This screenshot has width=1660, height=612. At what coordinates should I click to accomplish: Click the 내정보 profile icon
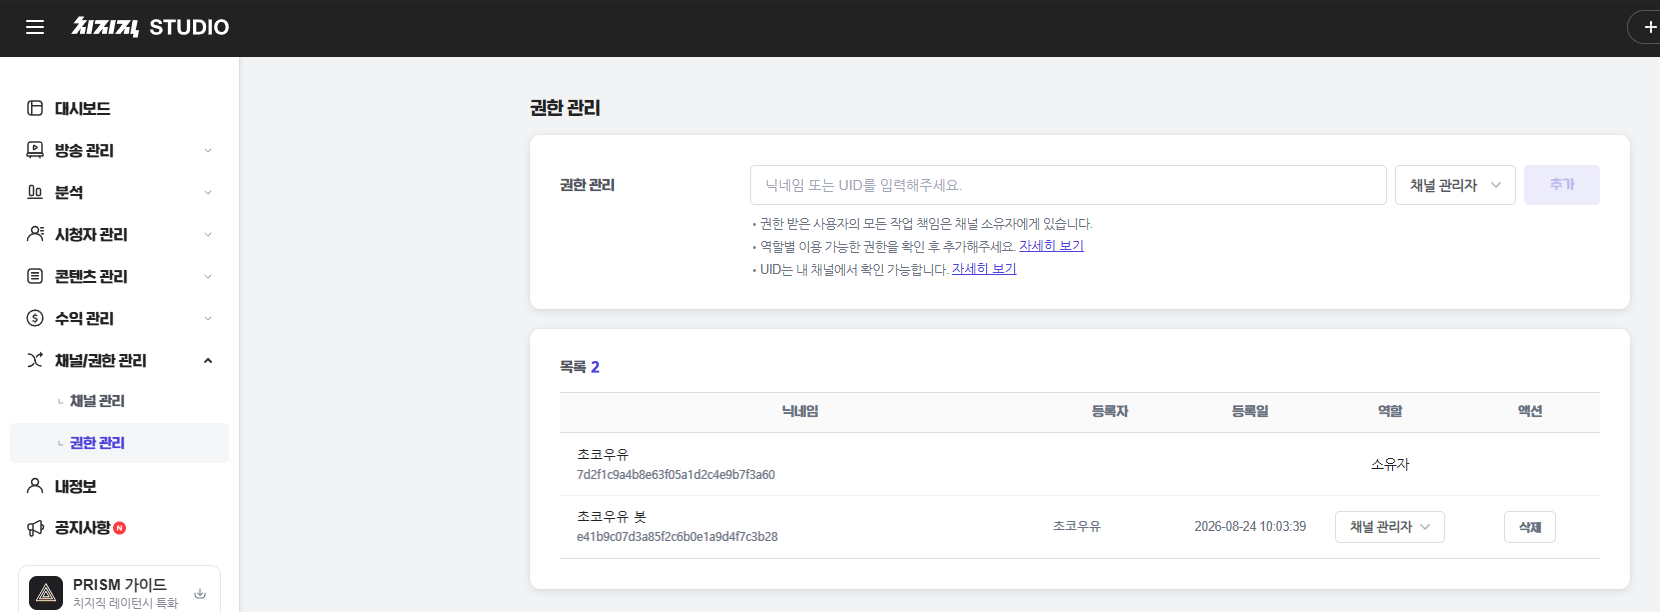pos(35,486)
